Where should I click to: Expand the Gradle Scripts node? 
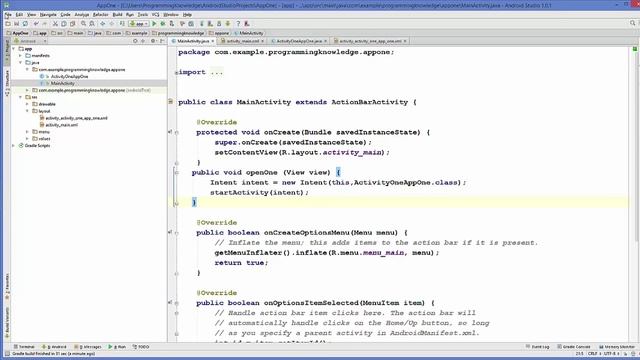tap(13, 146)
